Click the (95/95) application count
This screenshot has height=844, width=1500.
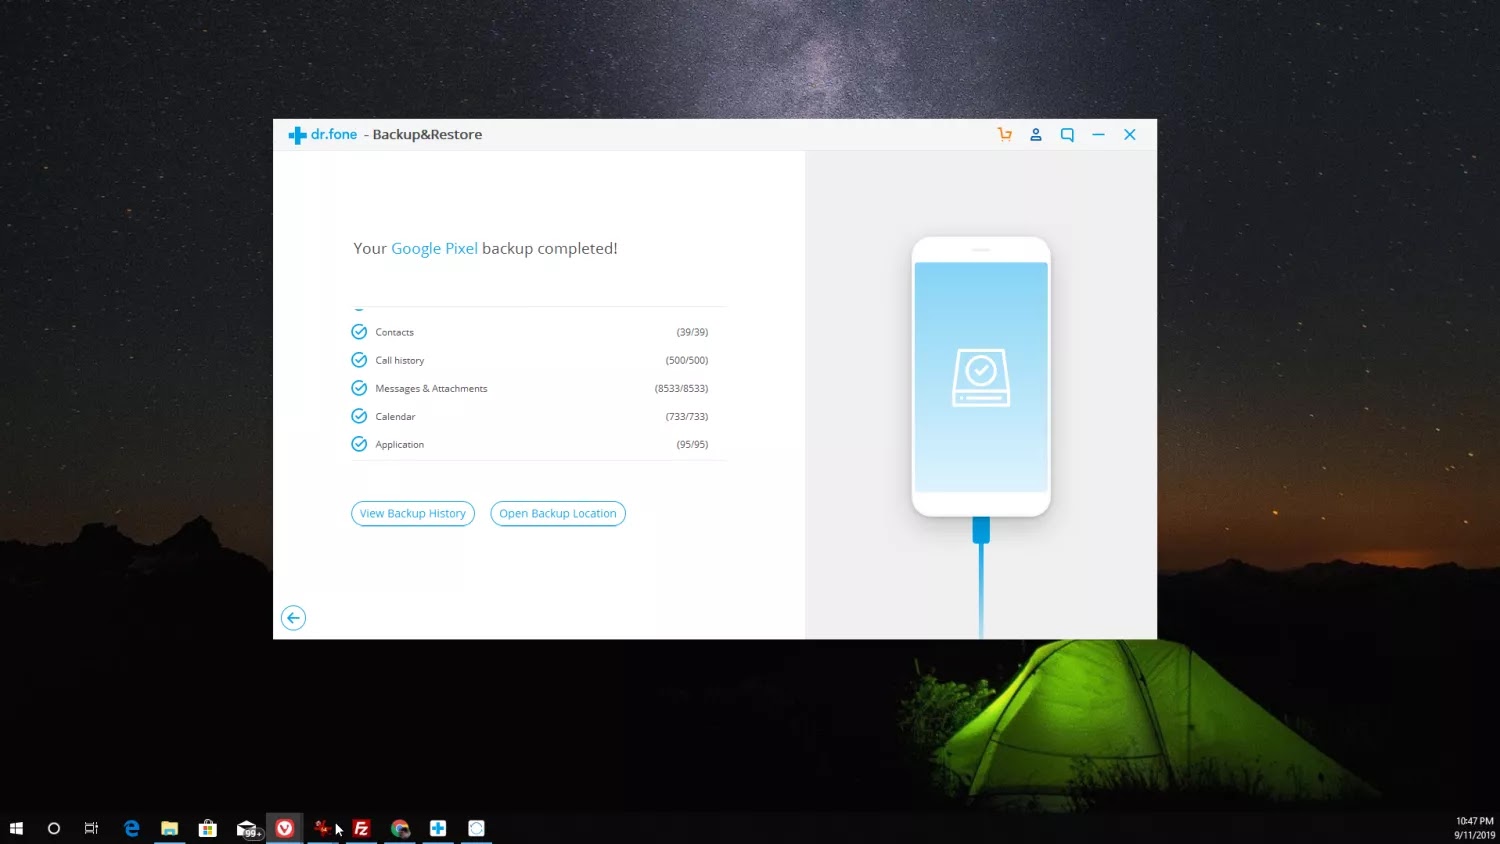[x=692, y=444]
